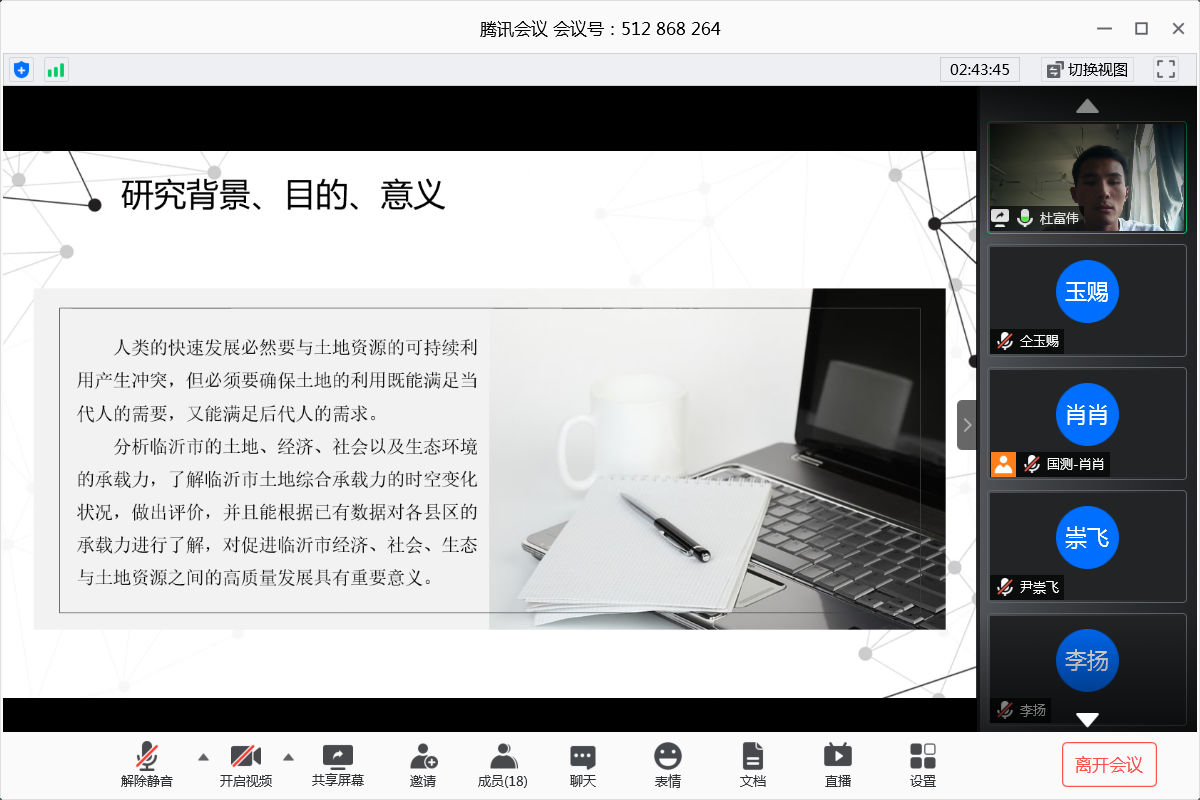Click the 切换视图 switch view button
The image size is (1200, 800).
[1087, 69]
